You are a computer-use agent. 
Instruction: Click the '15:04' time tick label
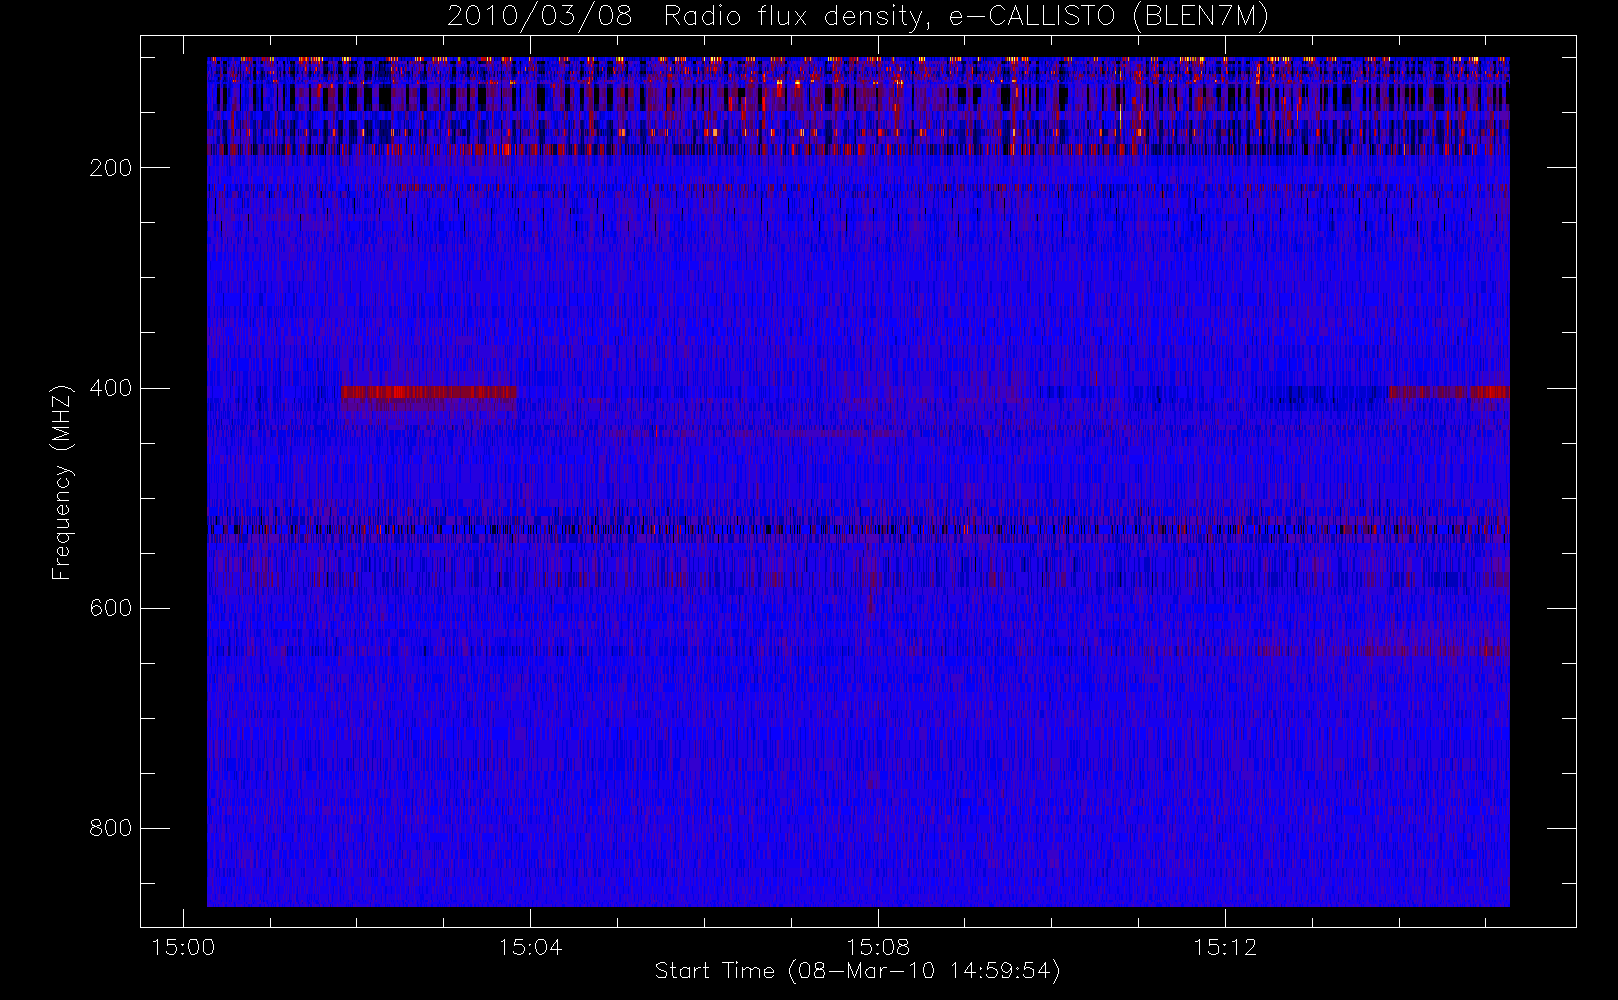530,946
